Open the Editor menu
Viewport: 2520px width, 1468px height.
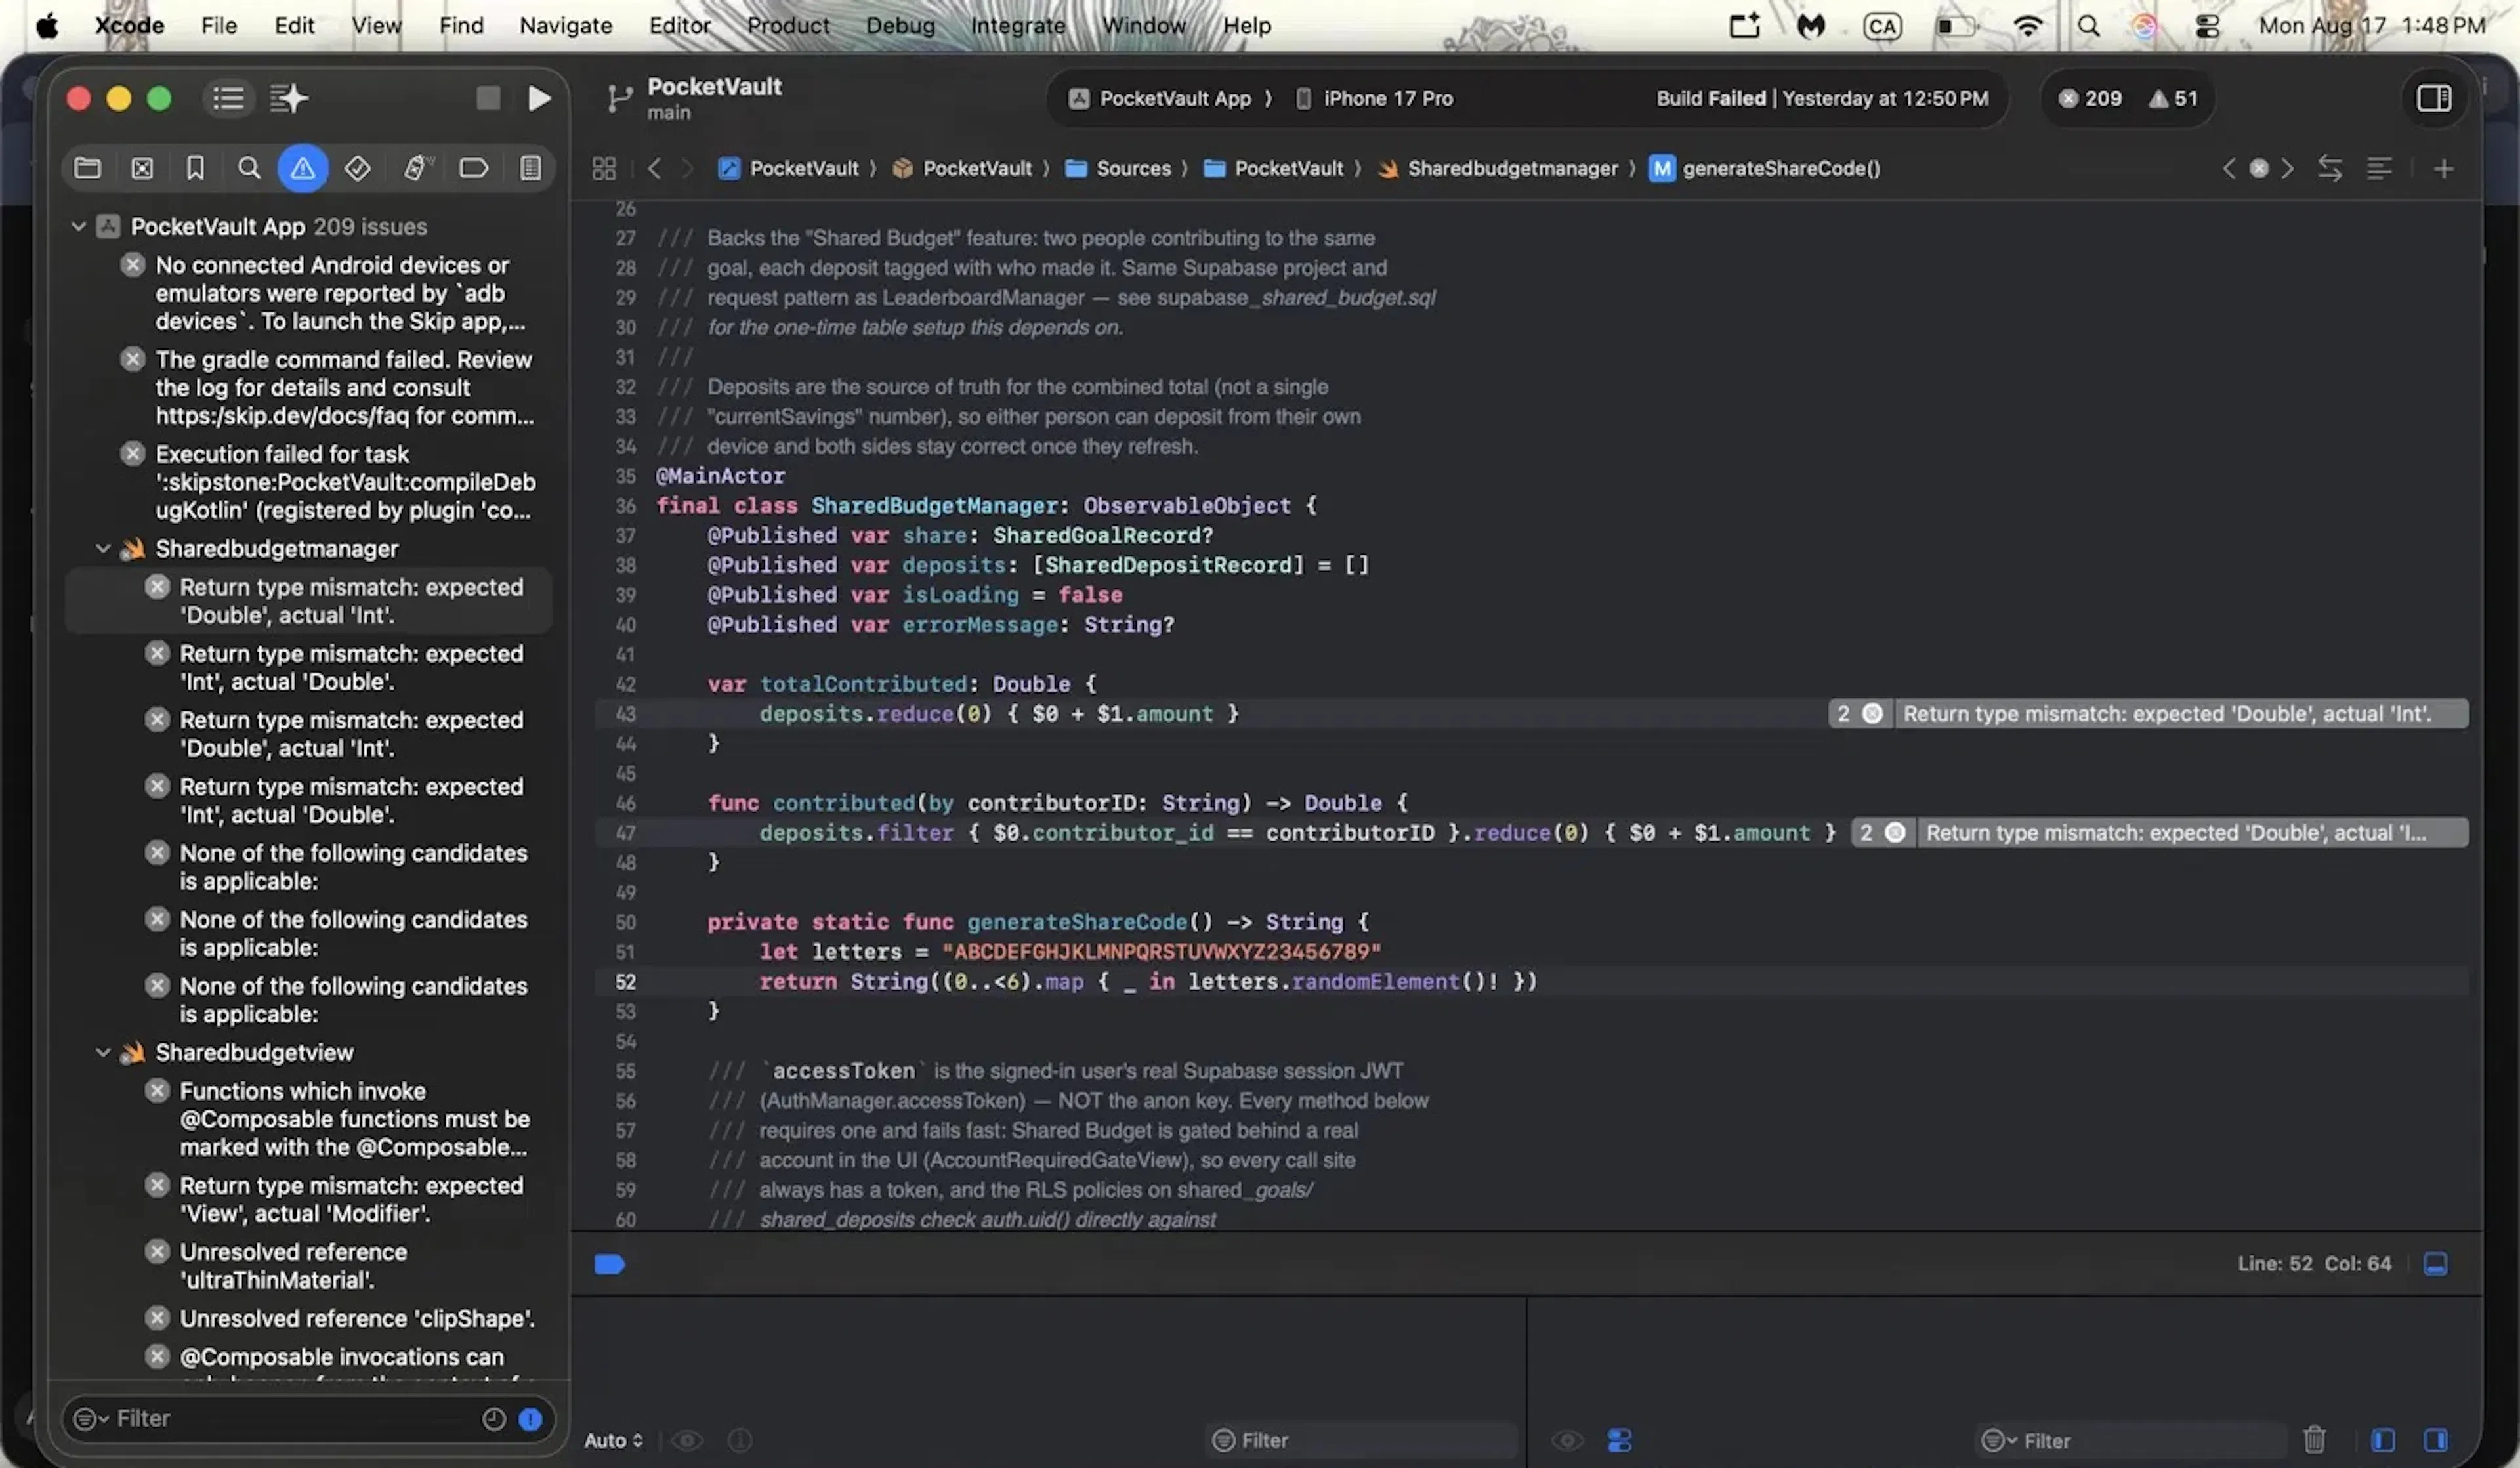[x=680, y=25]
